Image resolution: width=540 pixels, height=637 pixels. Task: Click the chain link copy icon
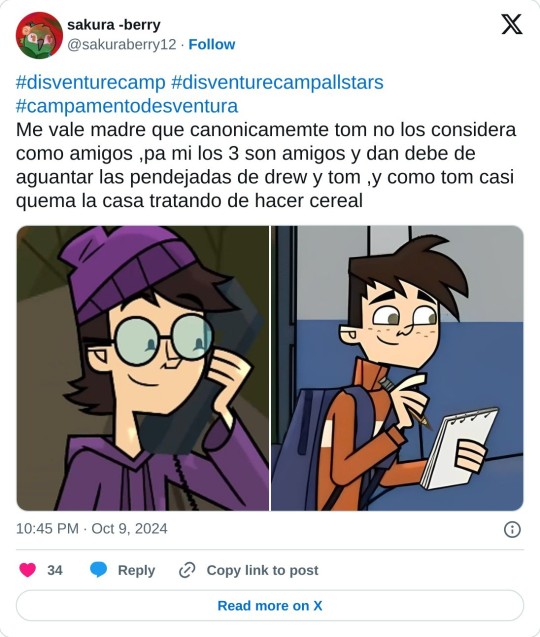[187, 570]
